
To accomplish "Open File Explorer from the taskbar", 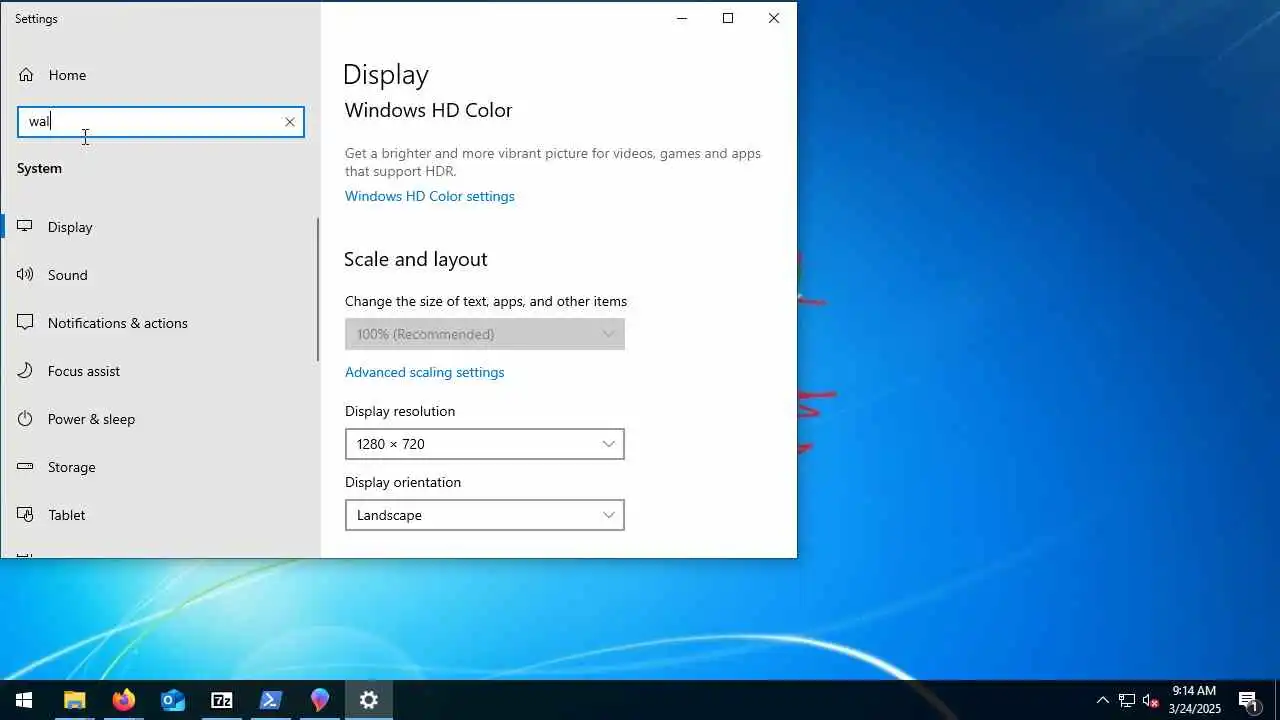I will [x=75, y=700].
